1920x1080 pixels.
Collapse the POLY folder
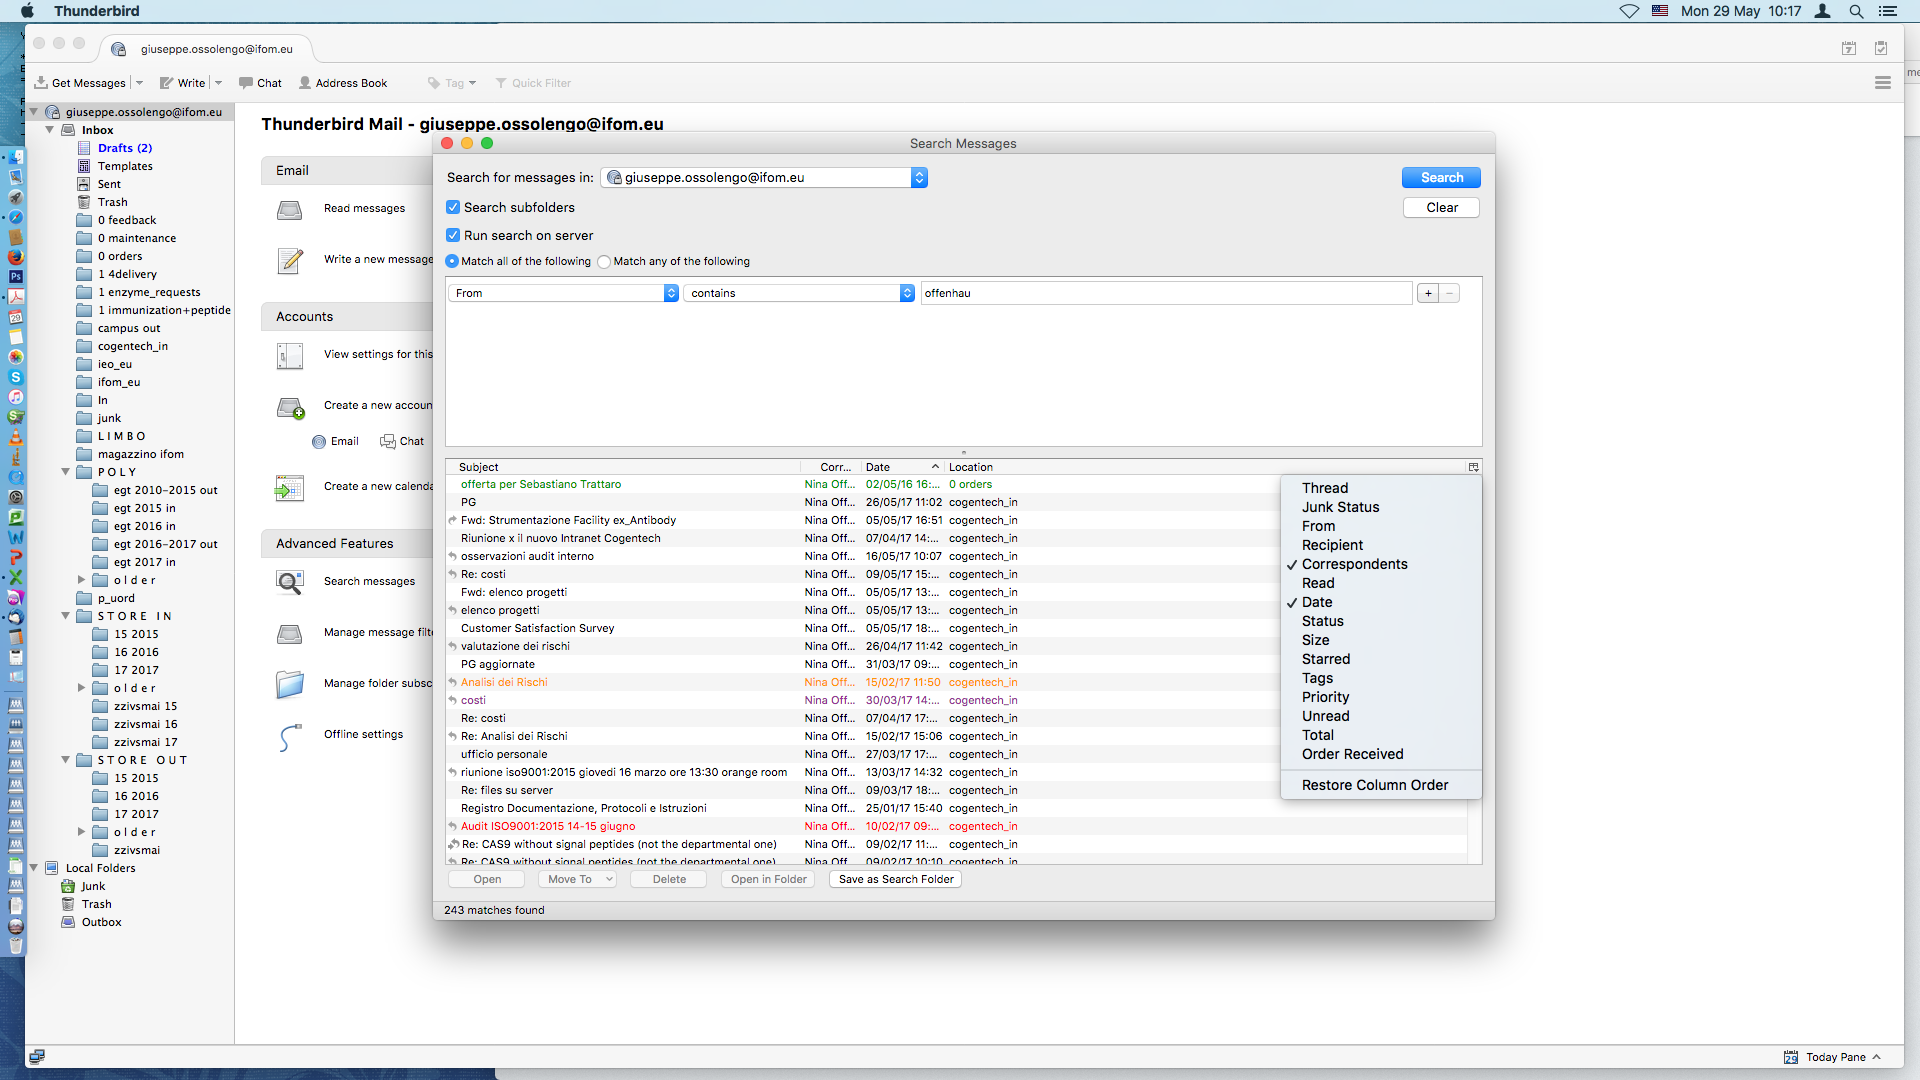66,472
